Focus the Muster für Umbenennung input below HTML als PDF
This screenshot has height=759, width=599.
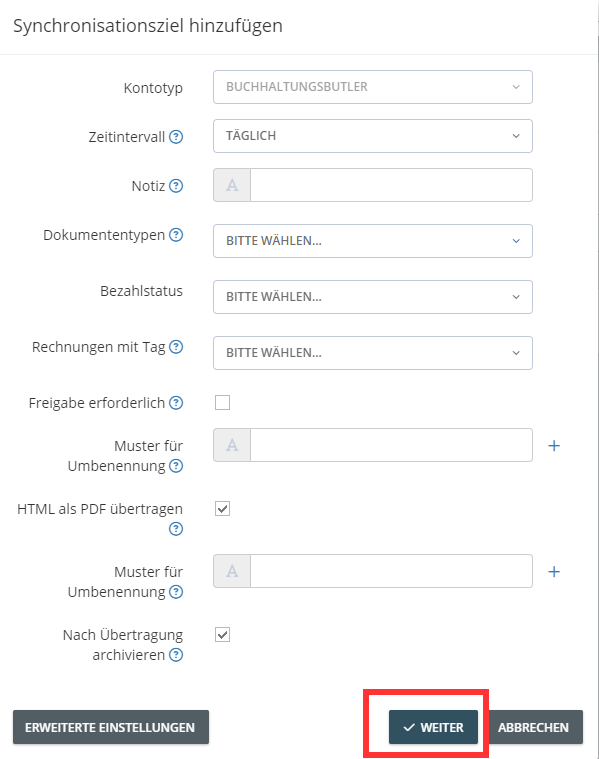pos(391,571)
